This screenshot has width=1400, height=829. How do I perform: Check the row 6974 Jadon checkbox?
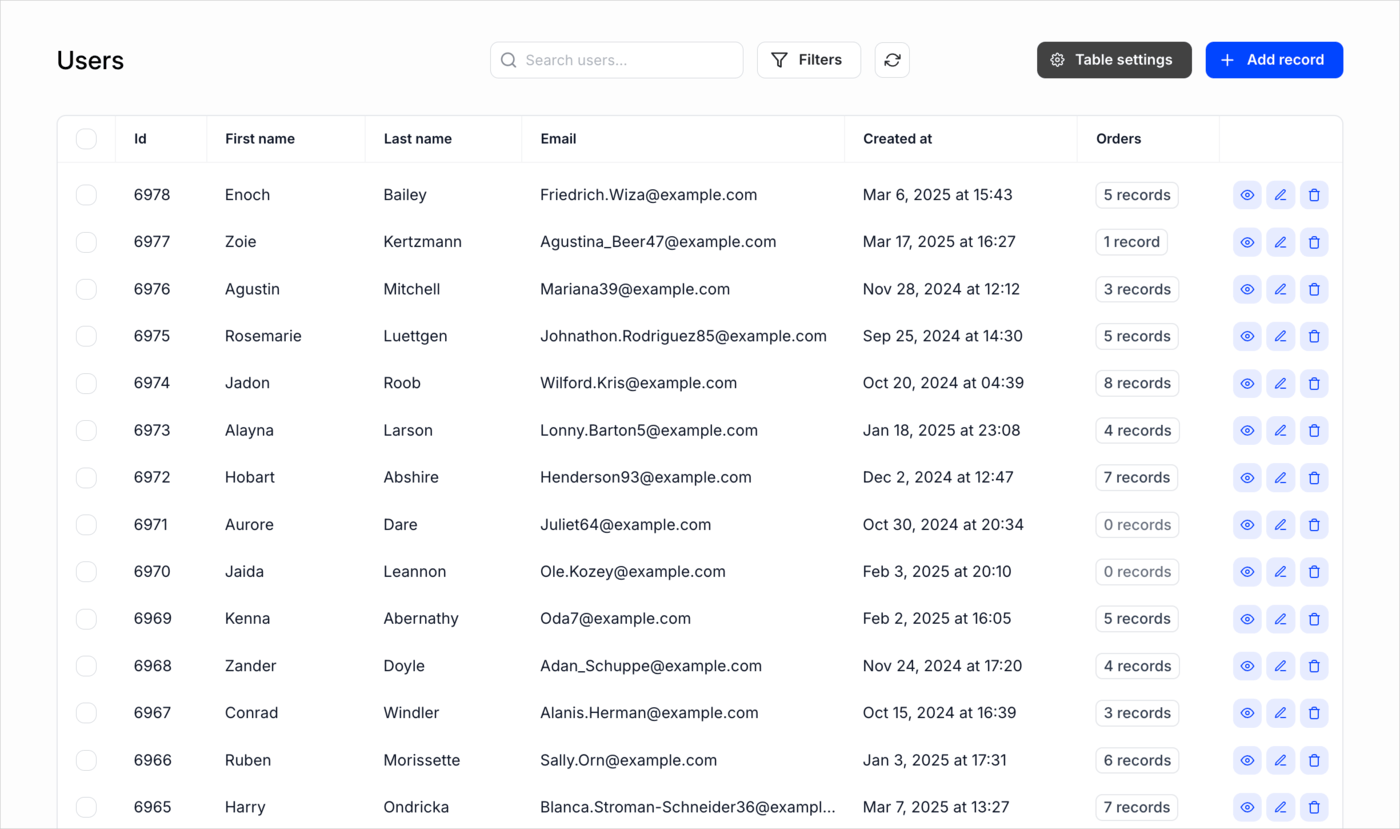tap(87, 383)
